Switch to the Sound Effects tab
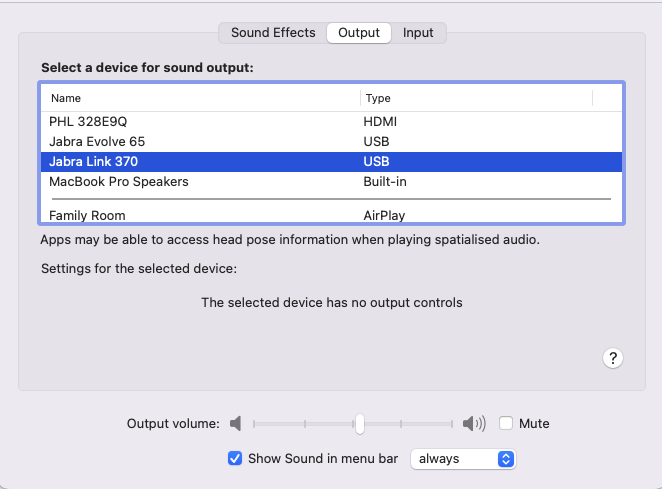662x489 pixels. [x=273, y=33]
